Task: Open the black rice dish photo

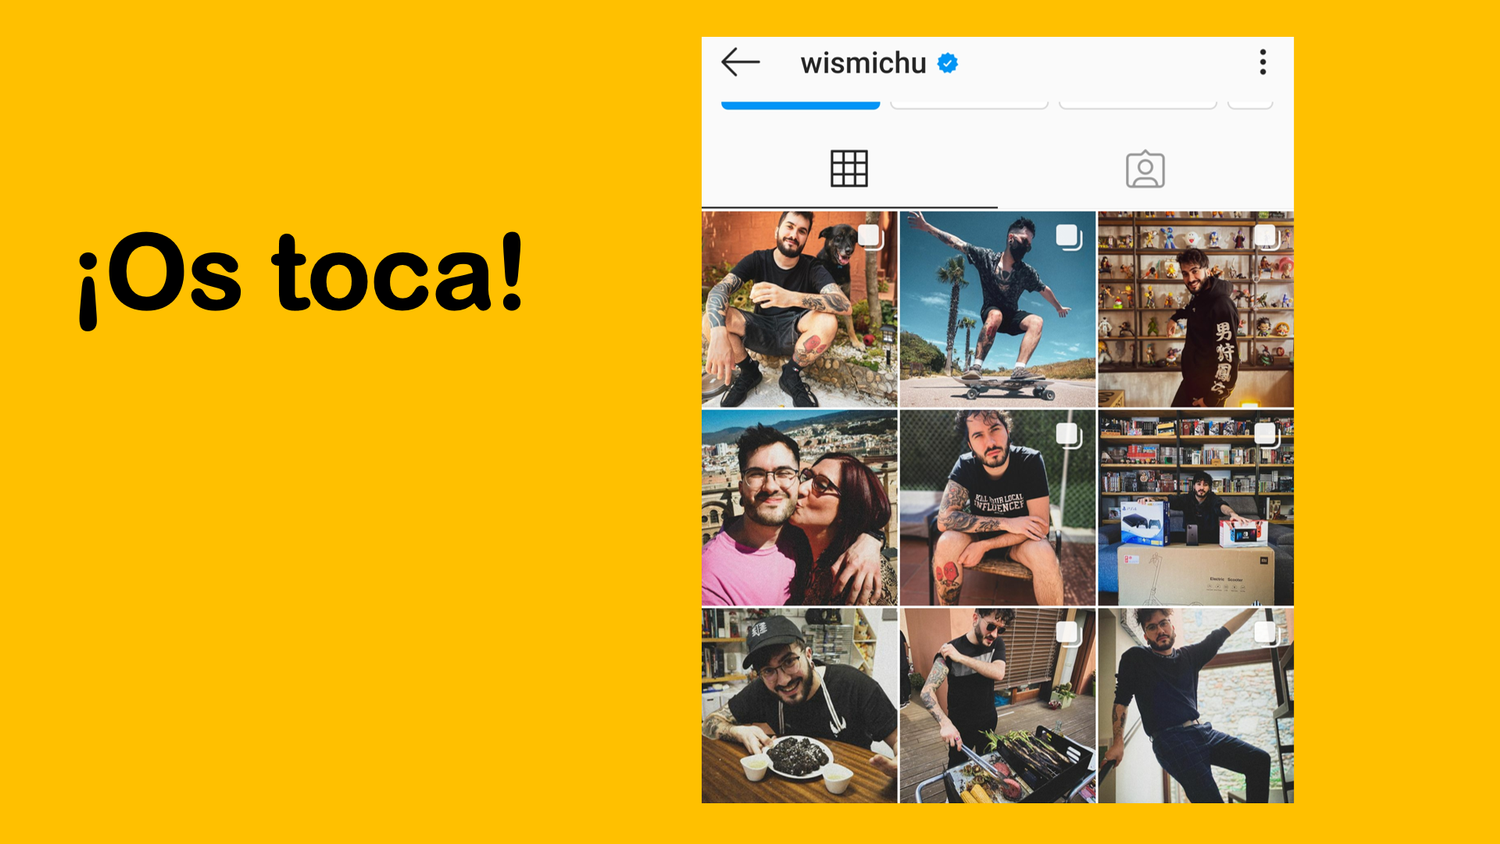Action: pyautogui.click(x=799, y=706)
